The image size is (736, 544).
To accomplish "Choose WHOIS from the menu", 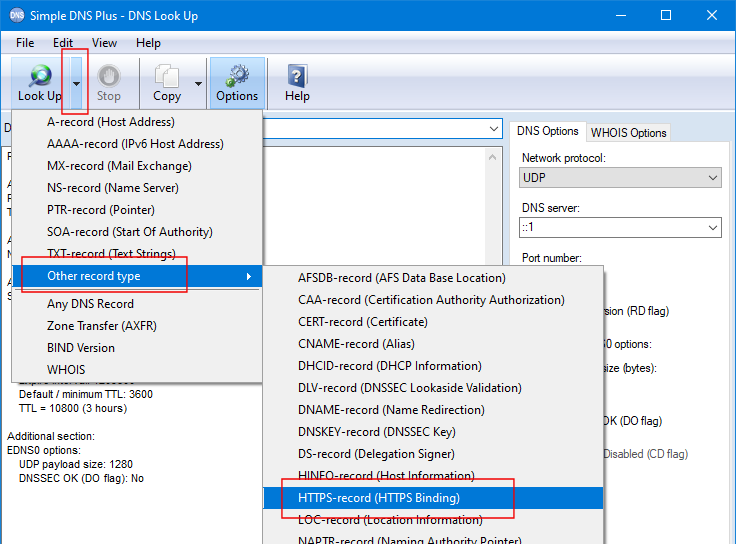I will tap(137, 370).
